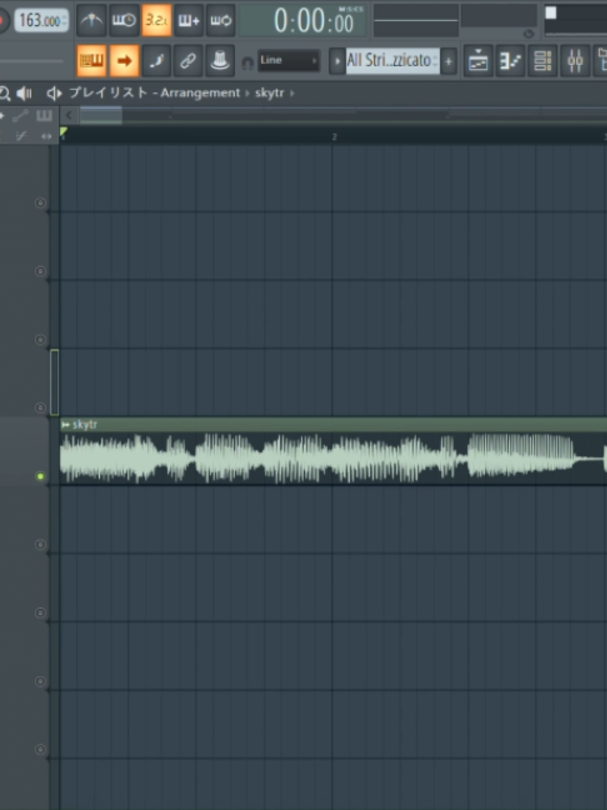Screen dimensions: 607x810
Task: Open the Channel rack view icon
Action: [x=542, y=61]
